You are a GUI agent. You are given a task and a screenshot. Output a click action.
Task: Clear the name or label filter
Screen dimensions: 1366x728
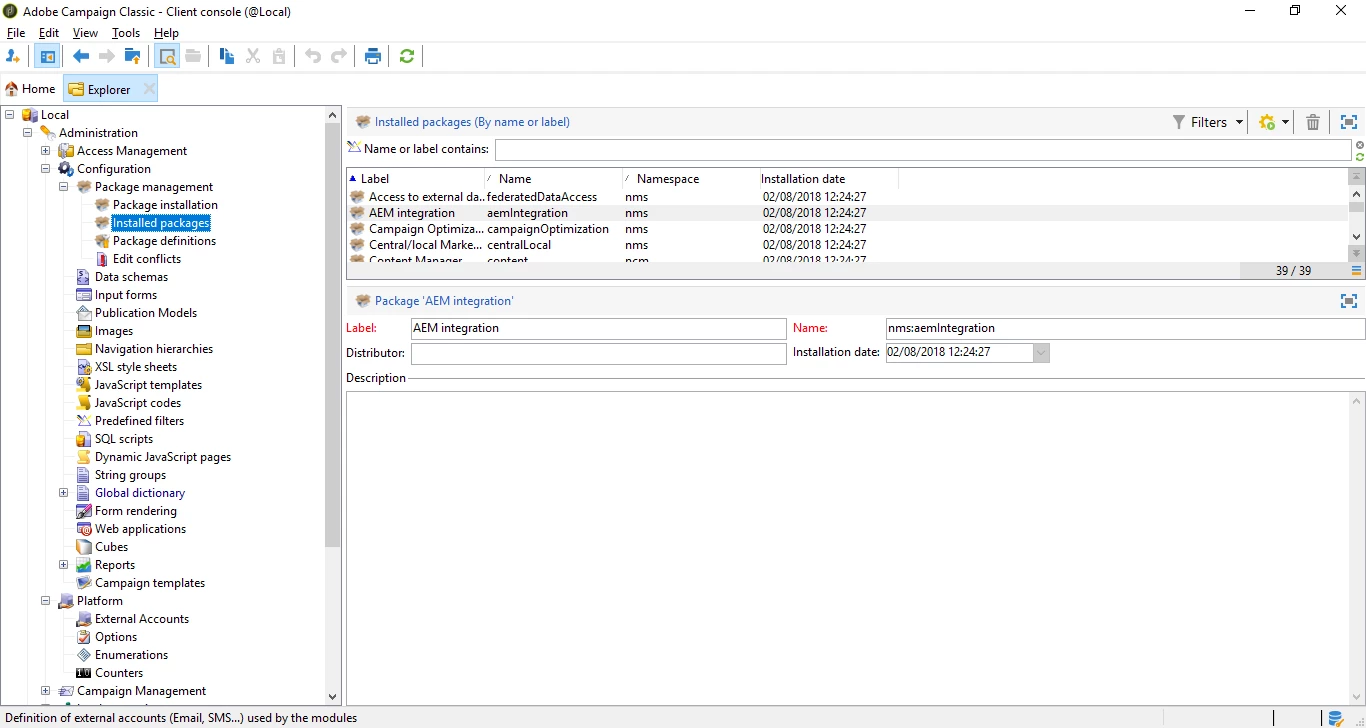(1360, 145)
